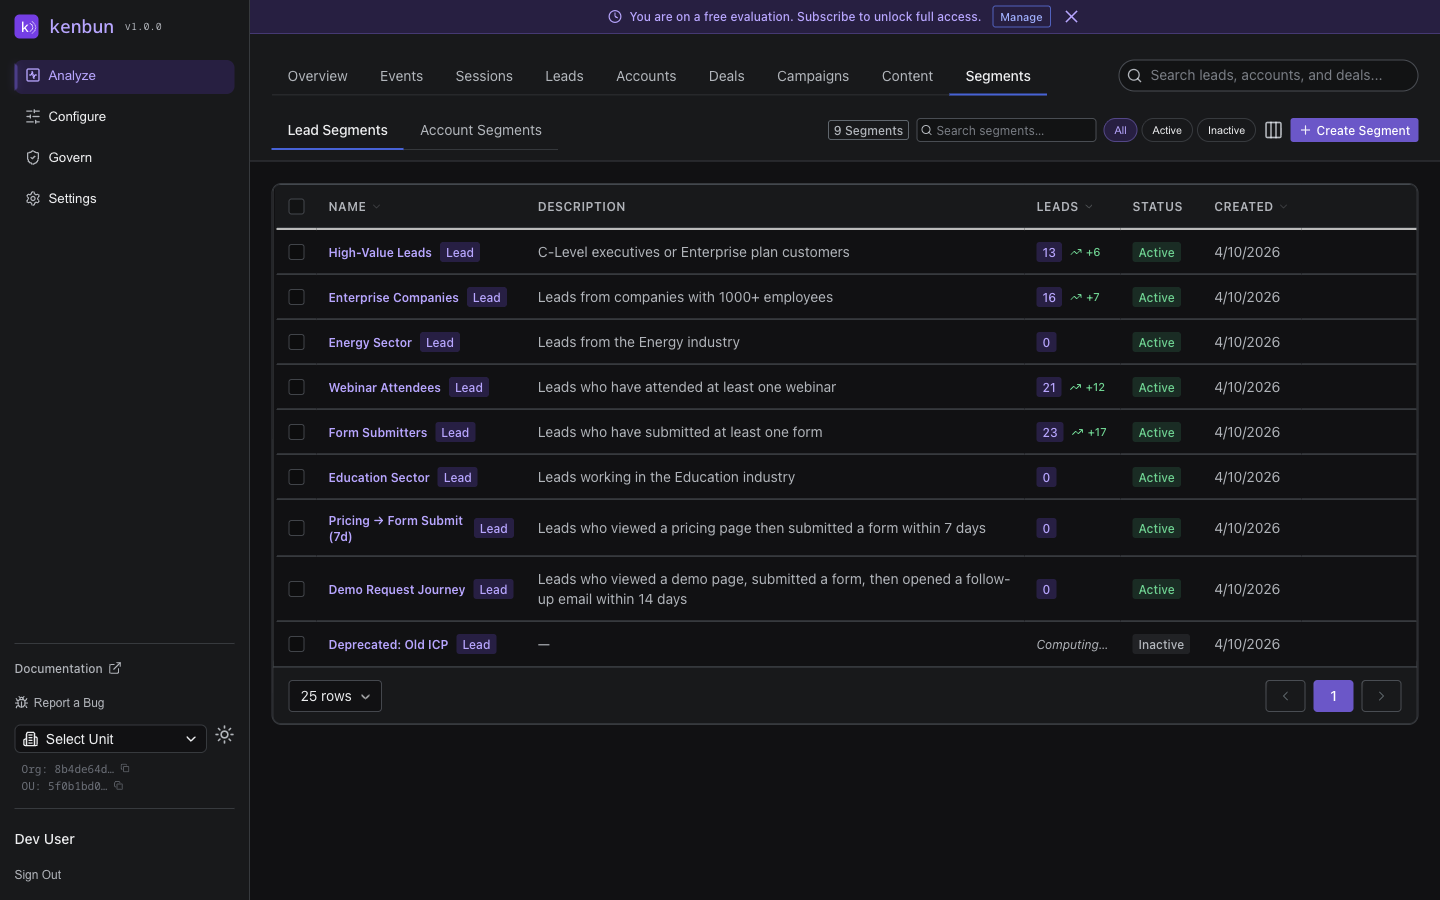
Task: Check the Webinar Attendees row checkbox
Action: (x=297, y=387)
